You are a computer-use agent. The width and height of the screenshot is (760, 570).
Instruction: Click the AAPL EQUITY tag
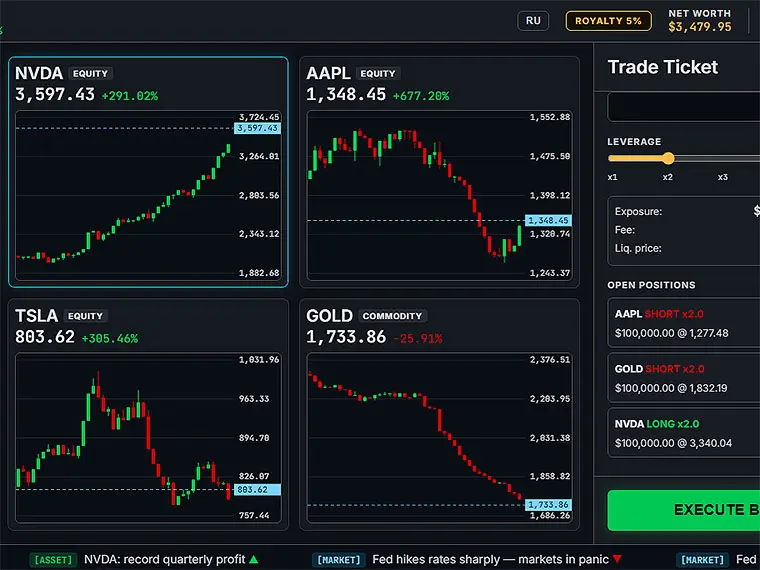tap(378, 74)
